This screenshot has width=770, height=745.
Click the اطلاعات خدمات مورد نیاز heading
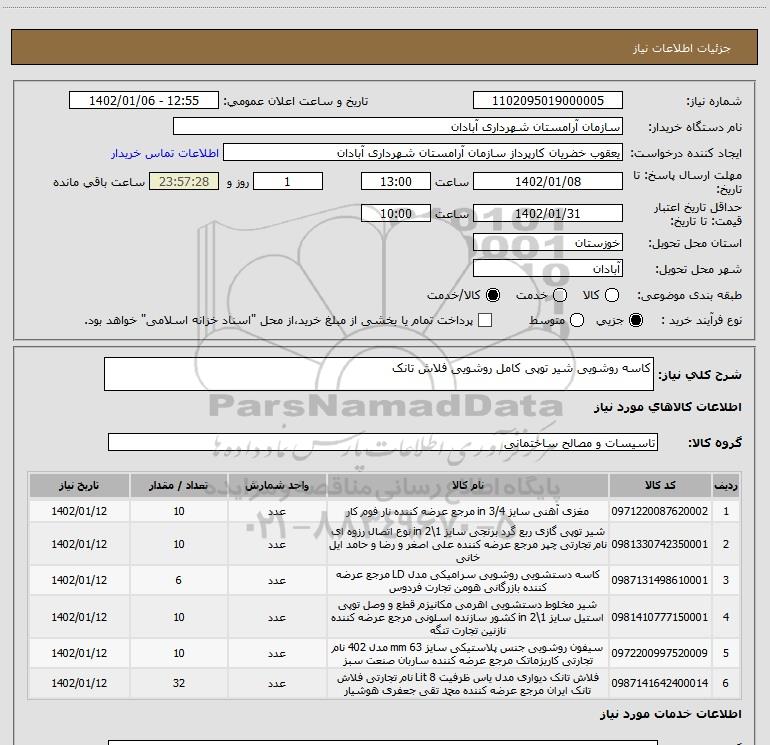[x=670, y=714]
